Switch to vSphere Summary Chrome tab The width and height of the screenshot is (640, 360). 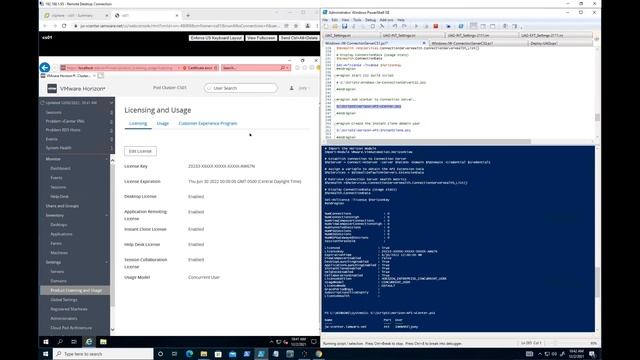[x=76, y=16]
